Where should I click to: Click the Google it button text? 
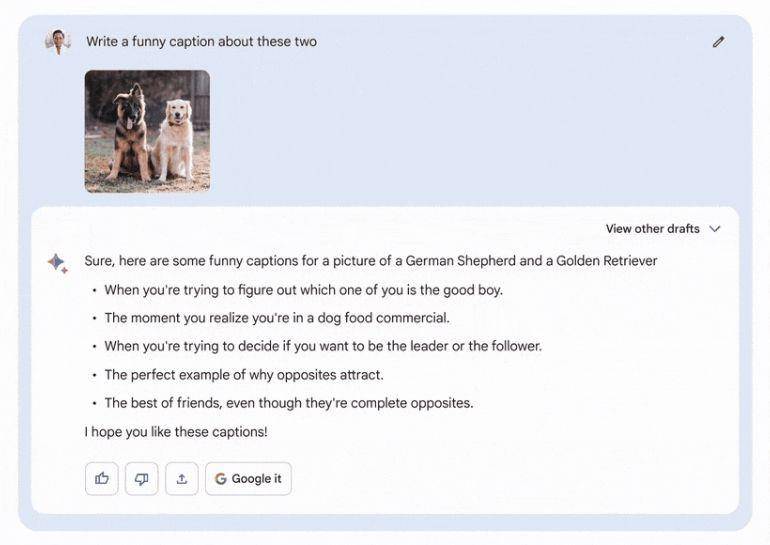pos(256,479)
